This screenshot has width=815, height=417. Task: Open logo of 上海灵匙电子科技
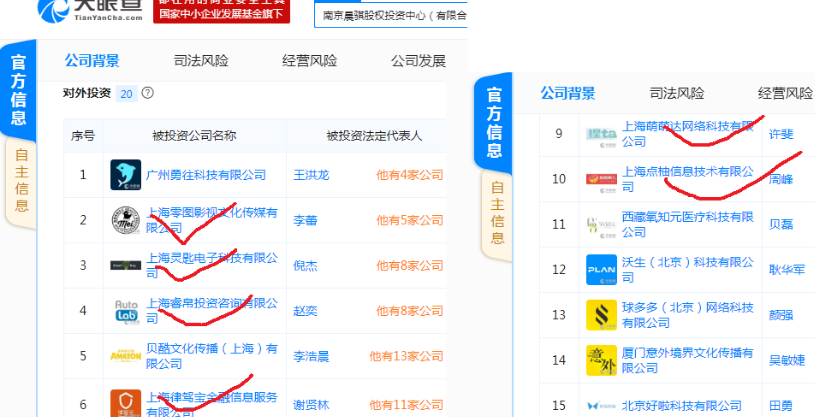click(126, 265)
